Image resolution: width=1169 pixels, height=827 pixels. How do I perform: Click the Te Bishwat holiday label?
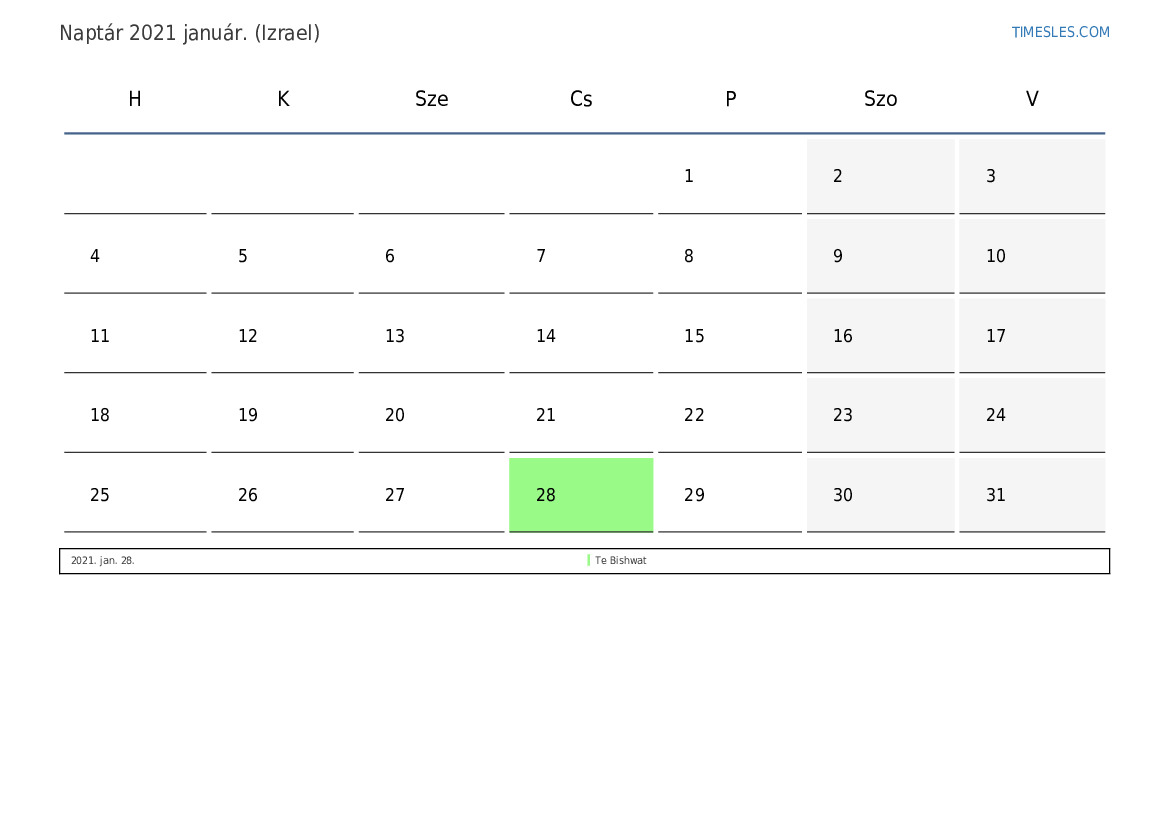[x=620, y=561]
